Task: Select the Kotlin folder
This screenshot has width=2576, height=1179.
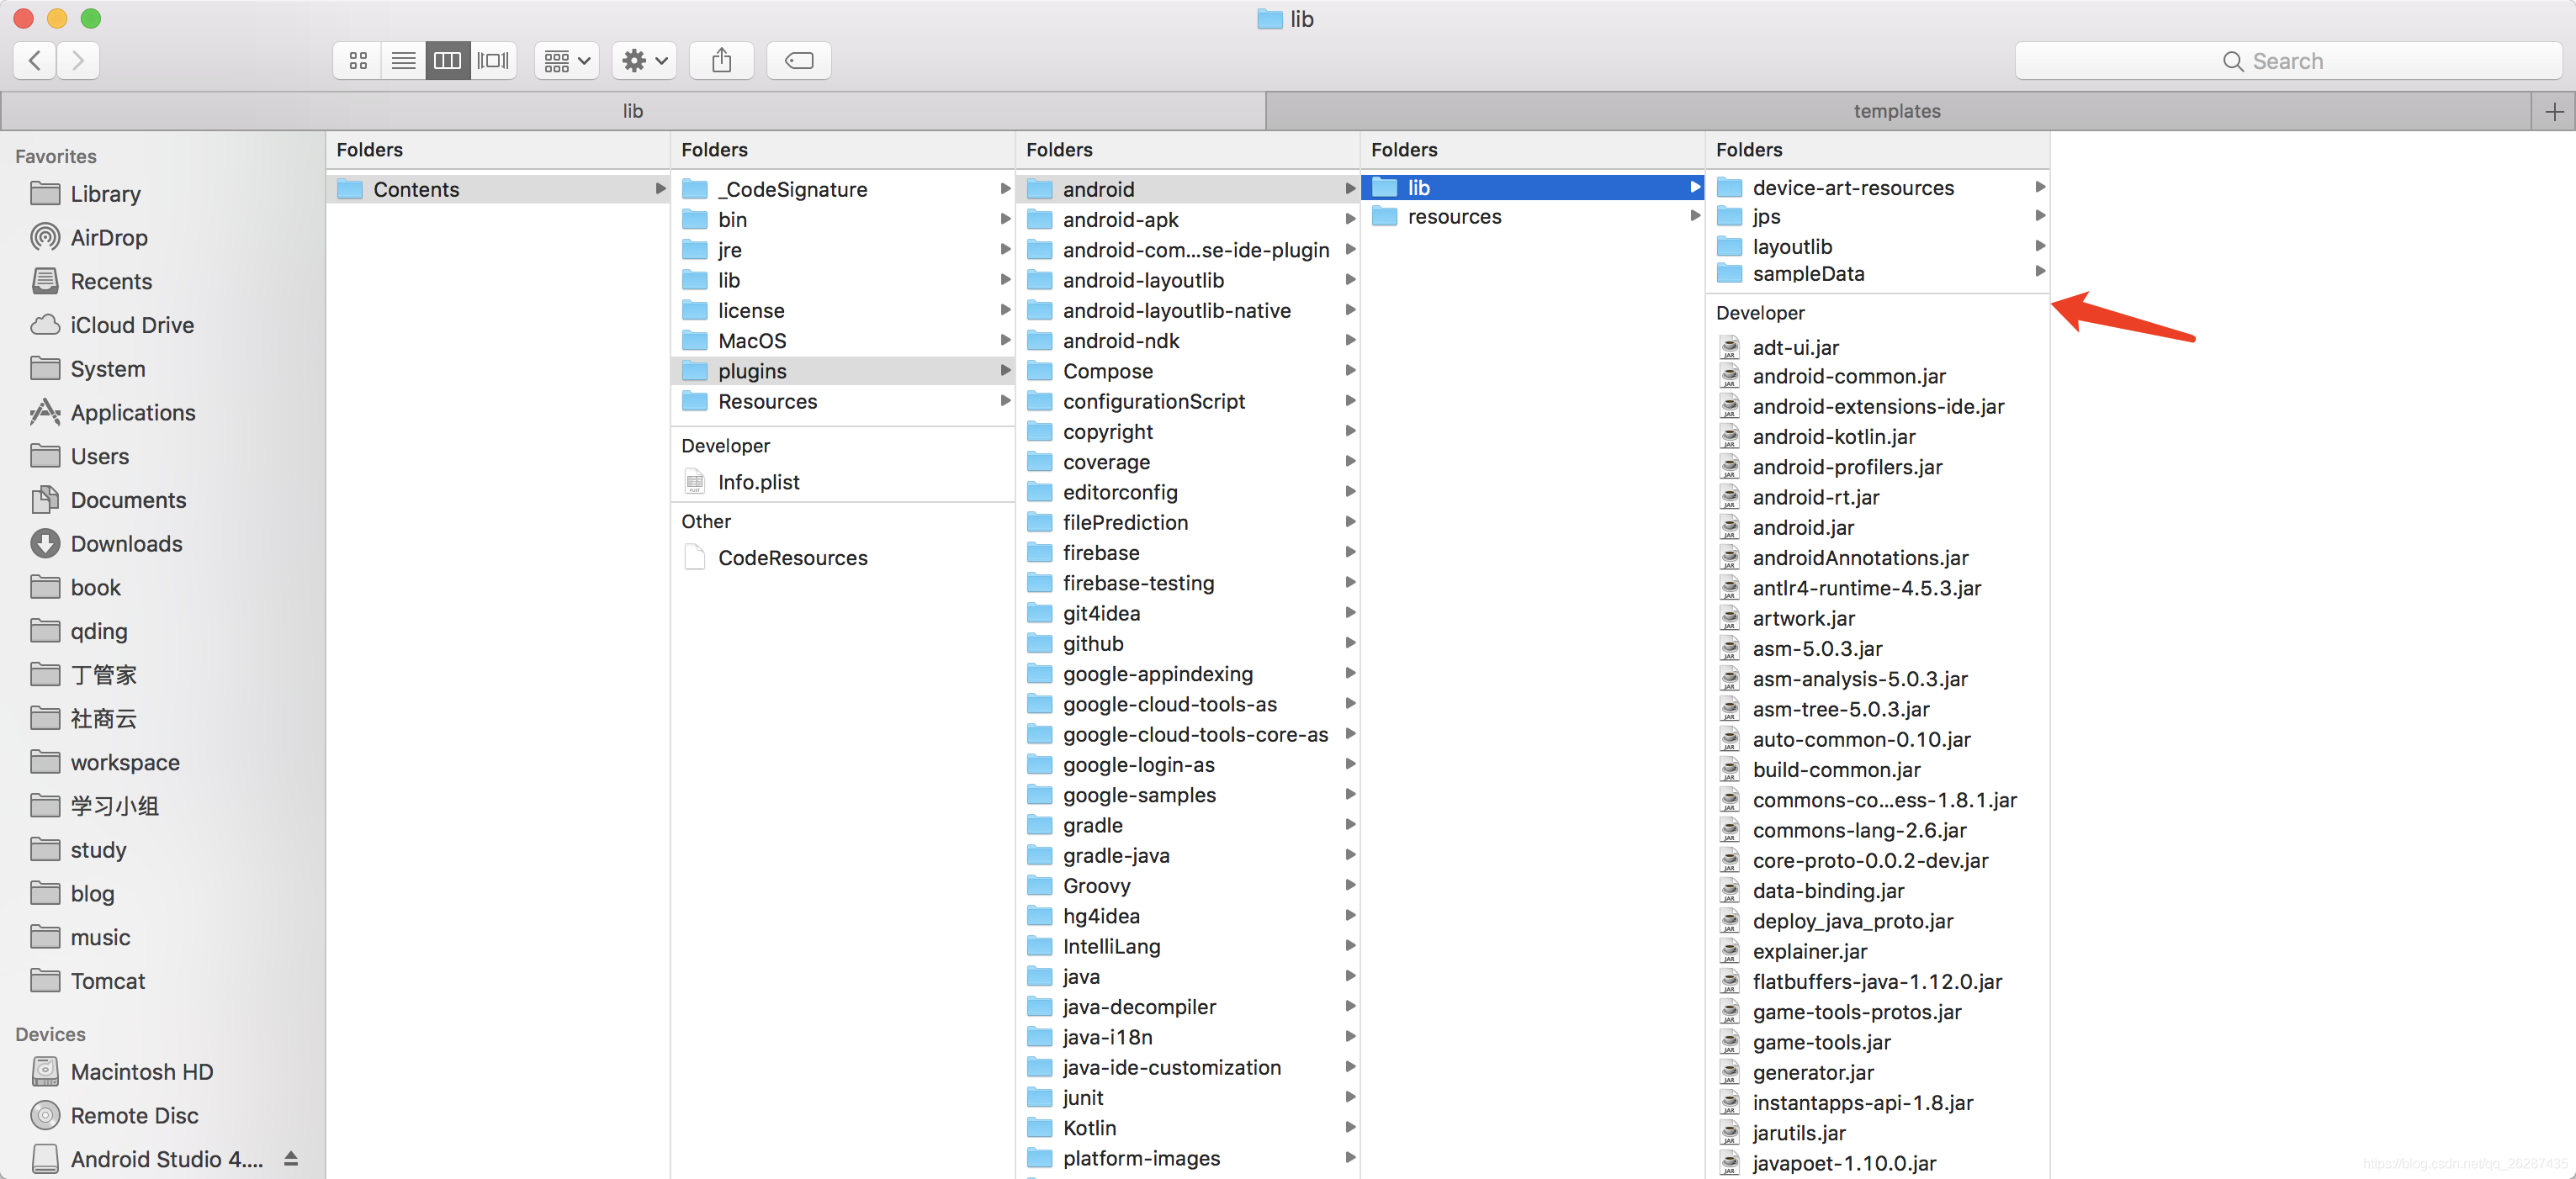Action: (1187, 1128)
